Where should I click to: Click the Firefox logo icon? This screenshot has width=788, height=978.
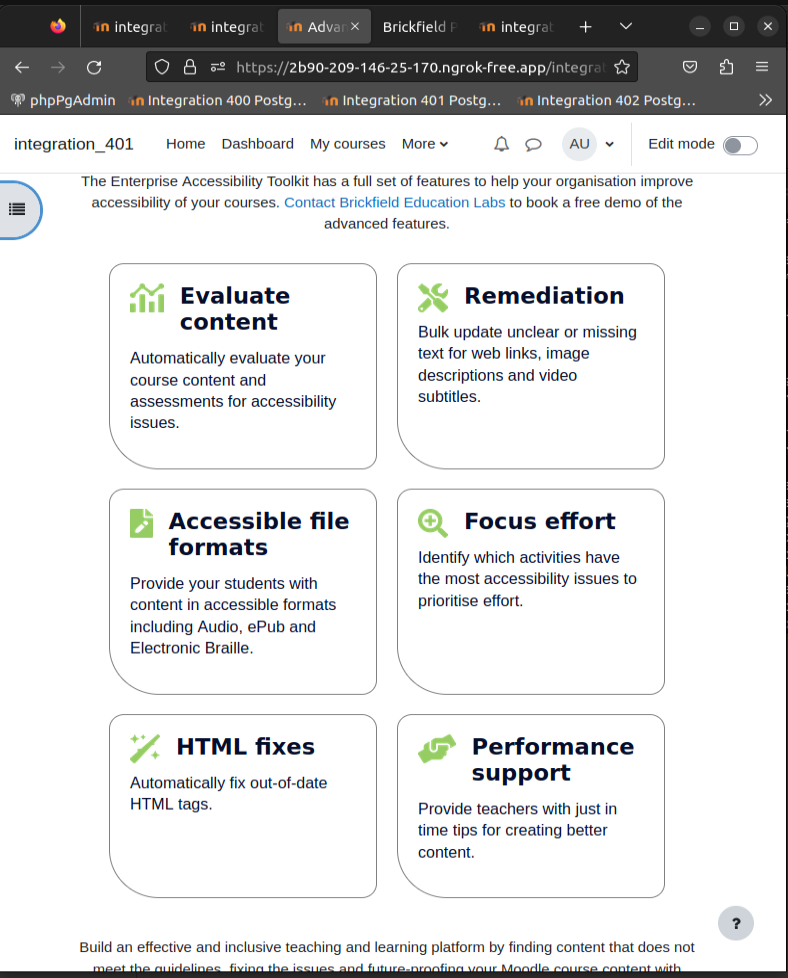(x=58, y=26)
